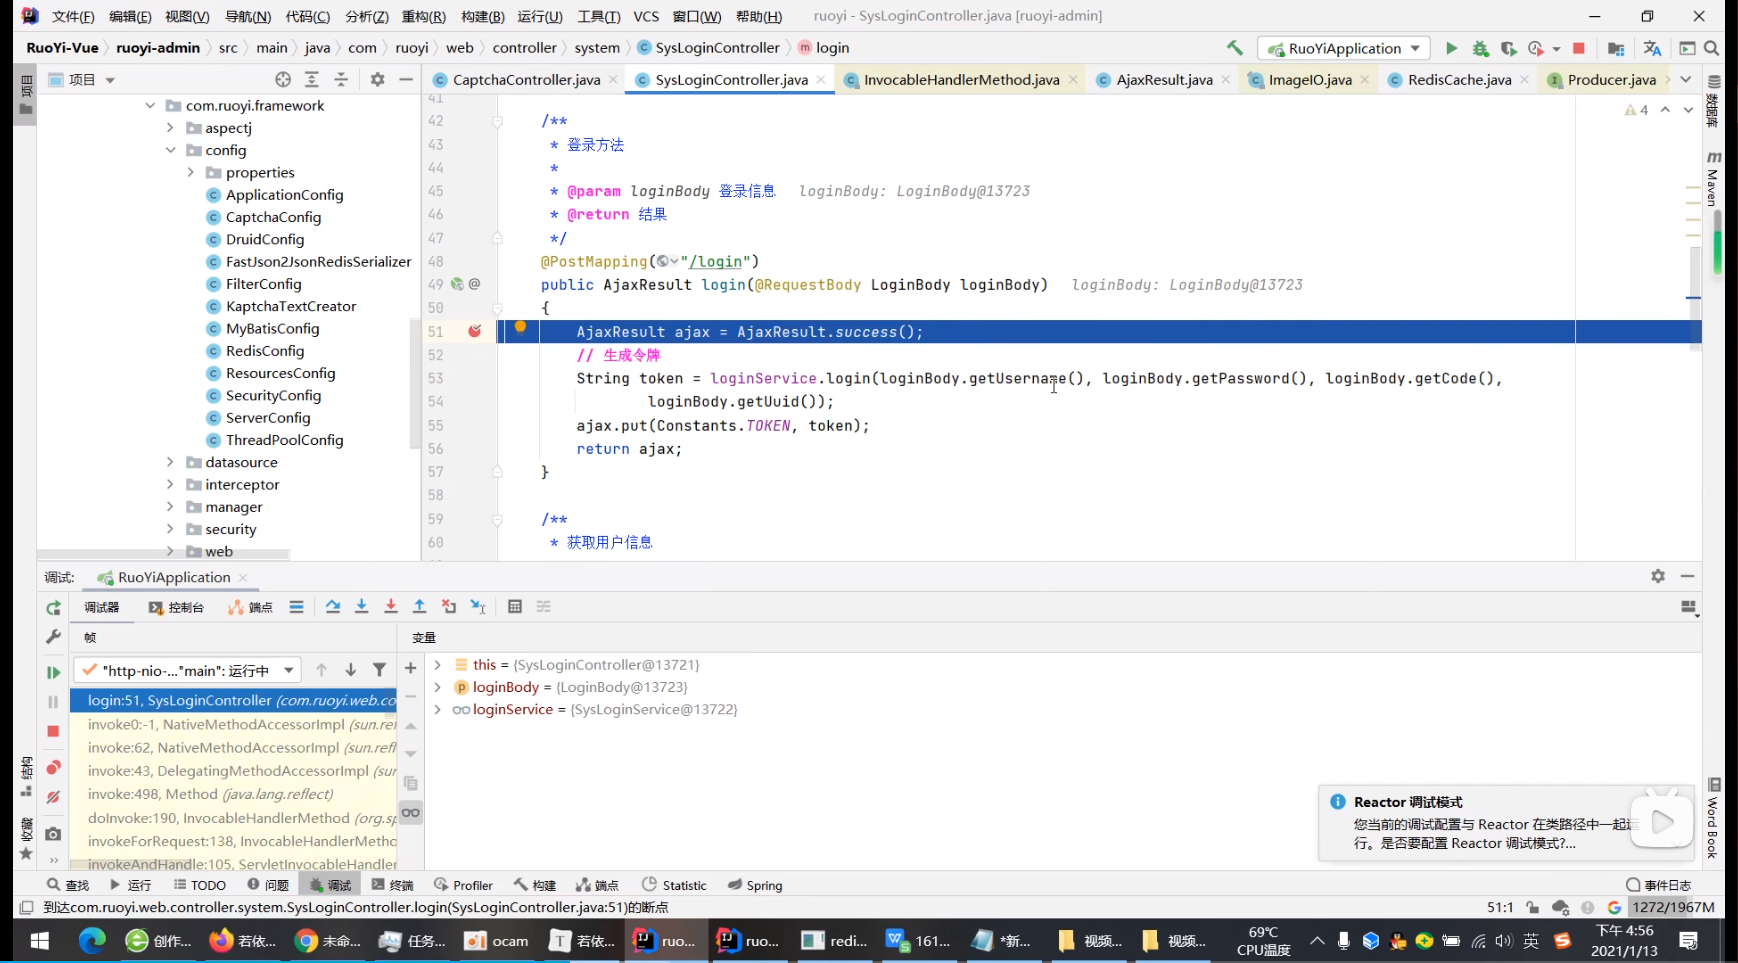The image size is (1738, 963).
Task: Open taskbar notification center icon
Action: (1689, 940)
